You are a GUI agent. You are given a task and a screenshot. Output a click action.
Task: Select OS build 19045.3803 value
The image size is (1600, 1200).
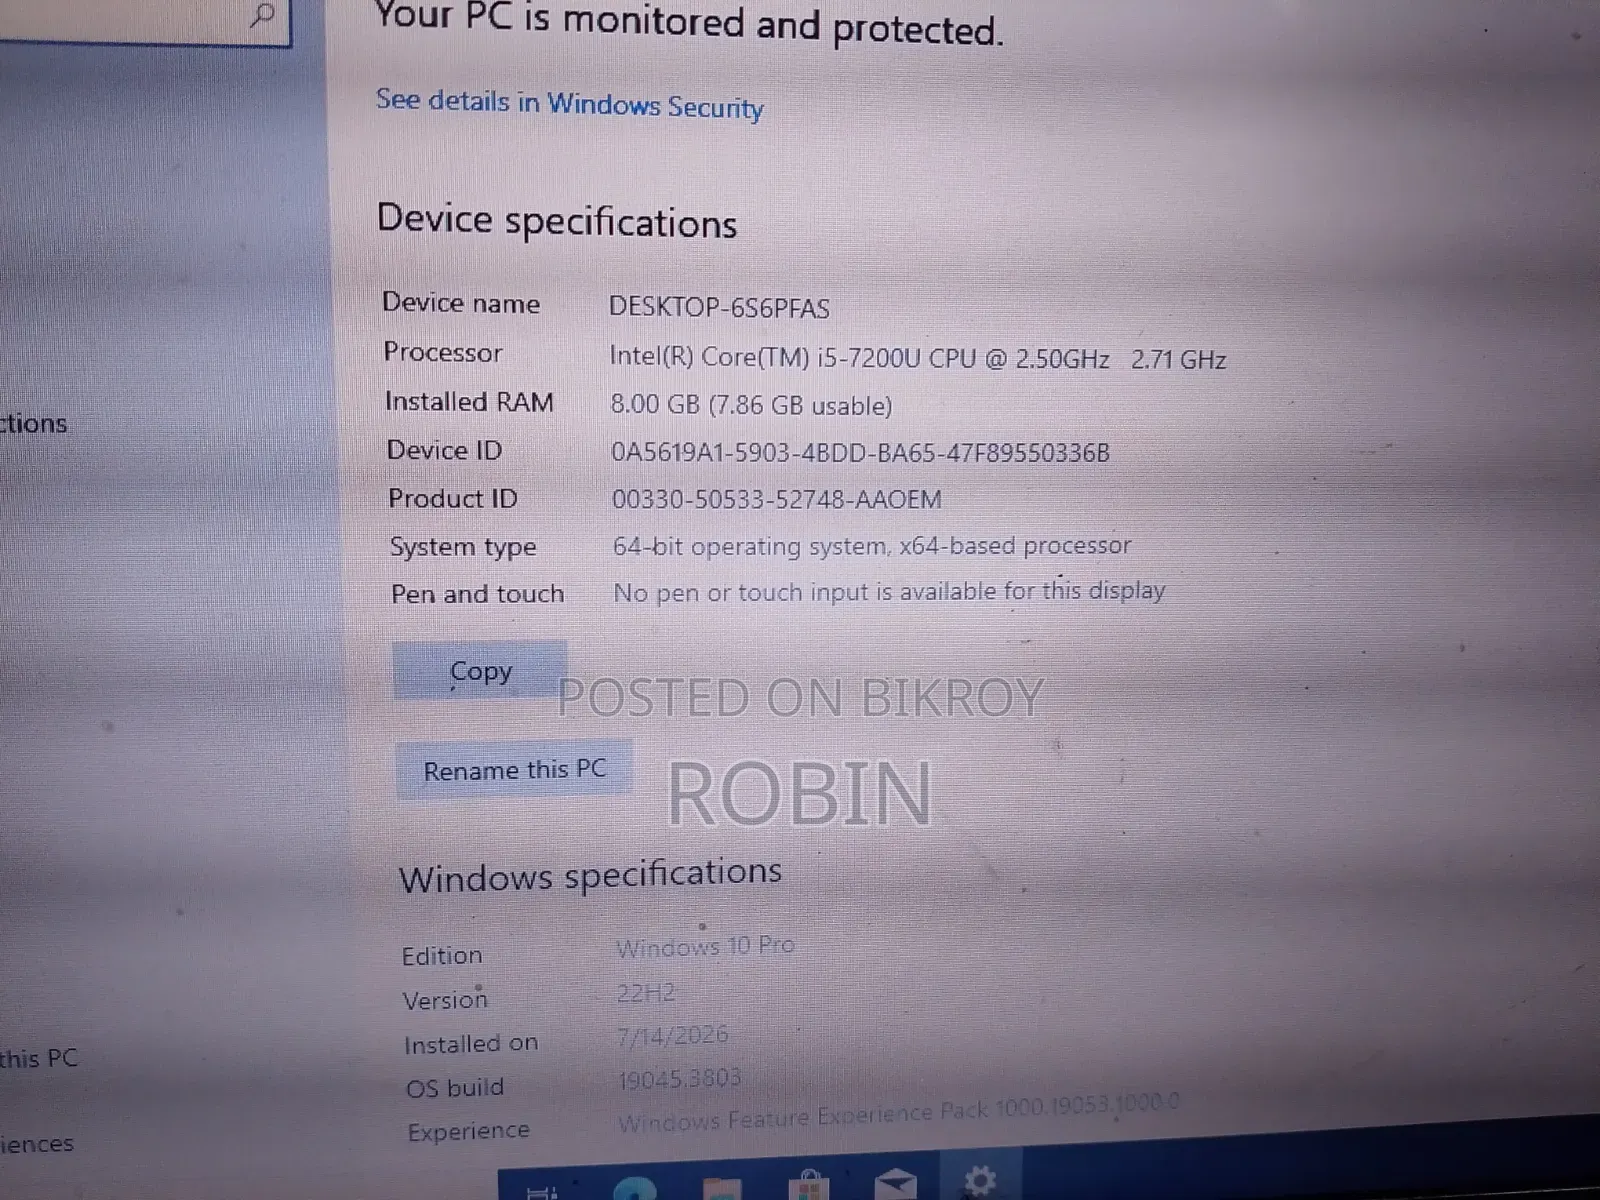(x=680, y=1078)
